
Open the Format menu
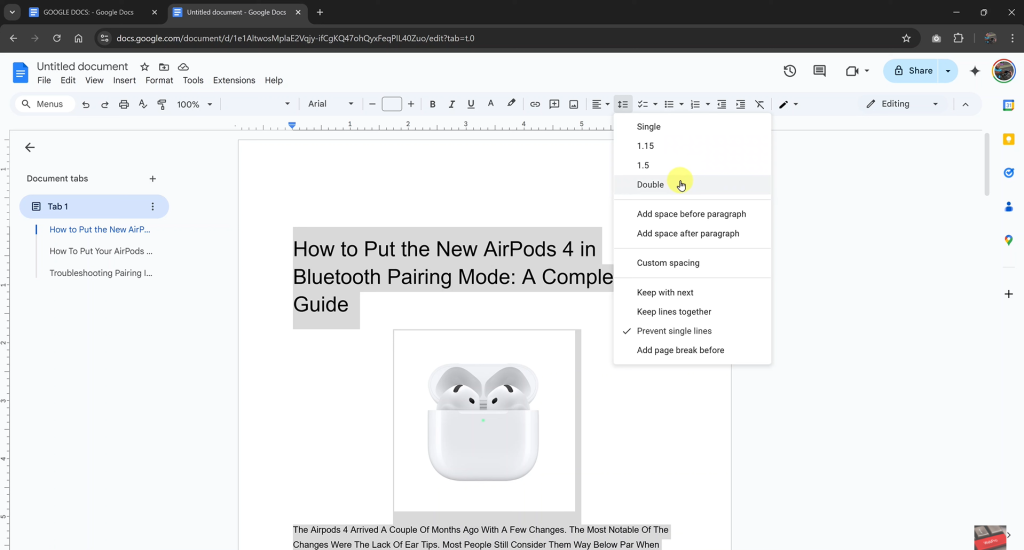[x=159, y=80]
